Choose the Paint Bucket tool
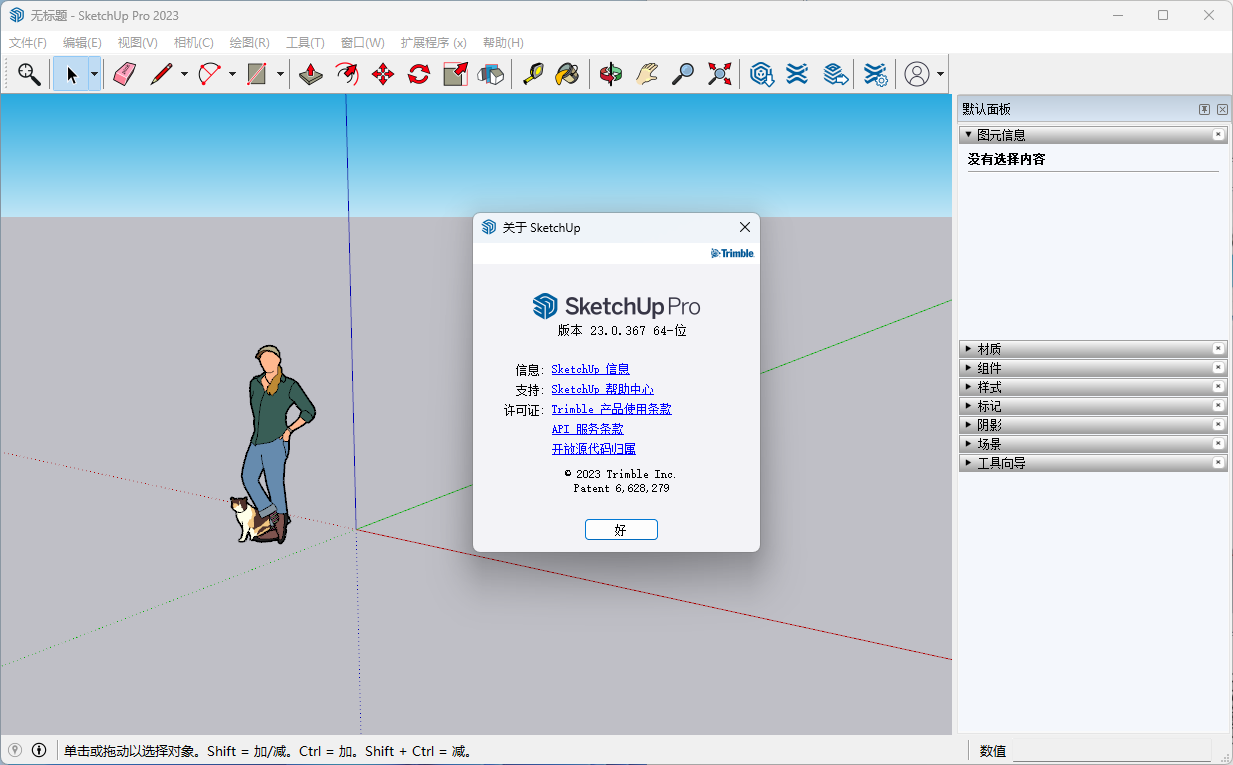Screen dimensions: 1233x765 point(568,74)
